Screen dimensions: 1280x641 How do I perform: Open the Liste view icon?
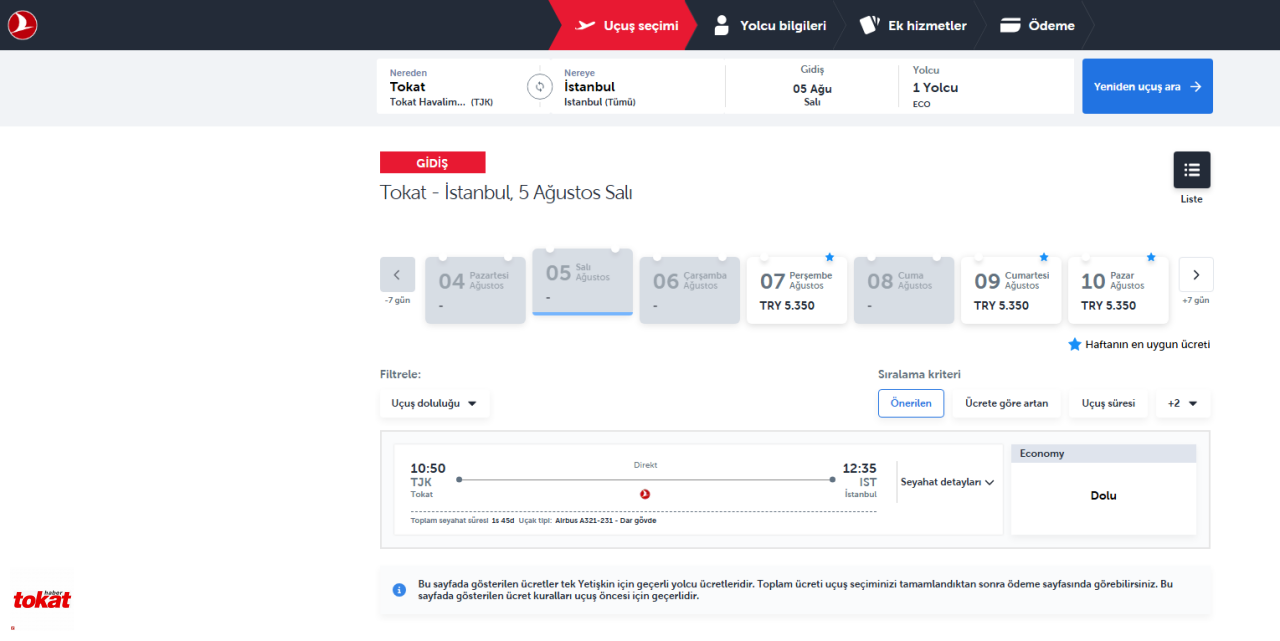click(1192, 170)
